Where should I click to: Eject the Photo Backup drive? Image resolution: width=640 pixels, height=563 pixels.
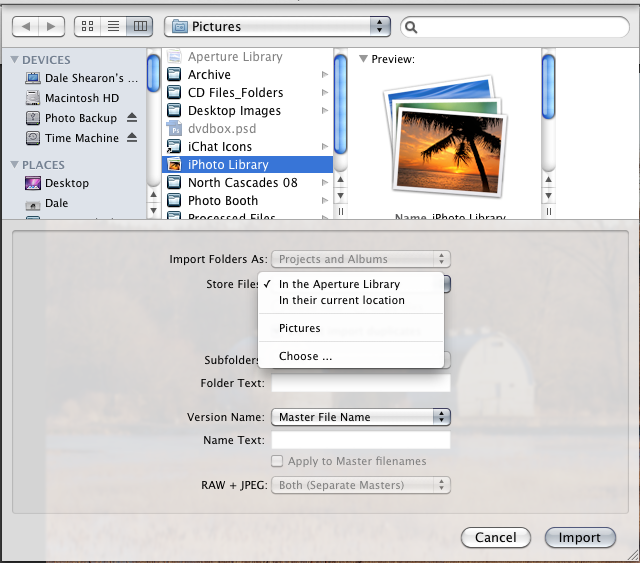[x=131, y=118]
